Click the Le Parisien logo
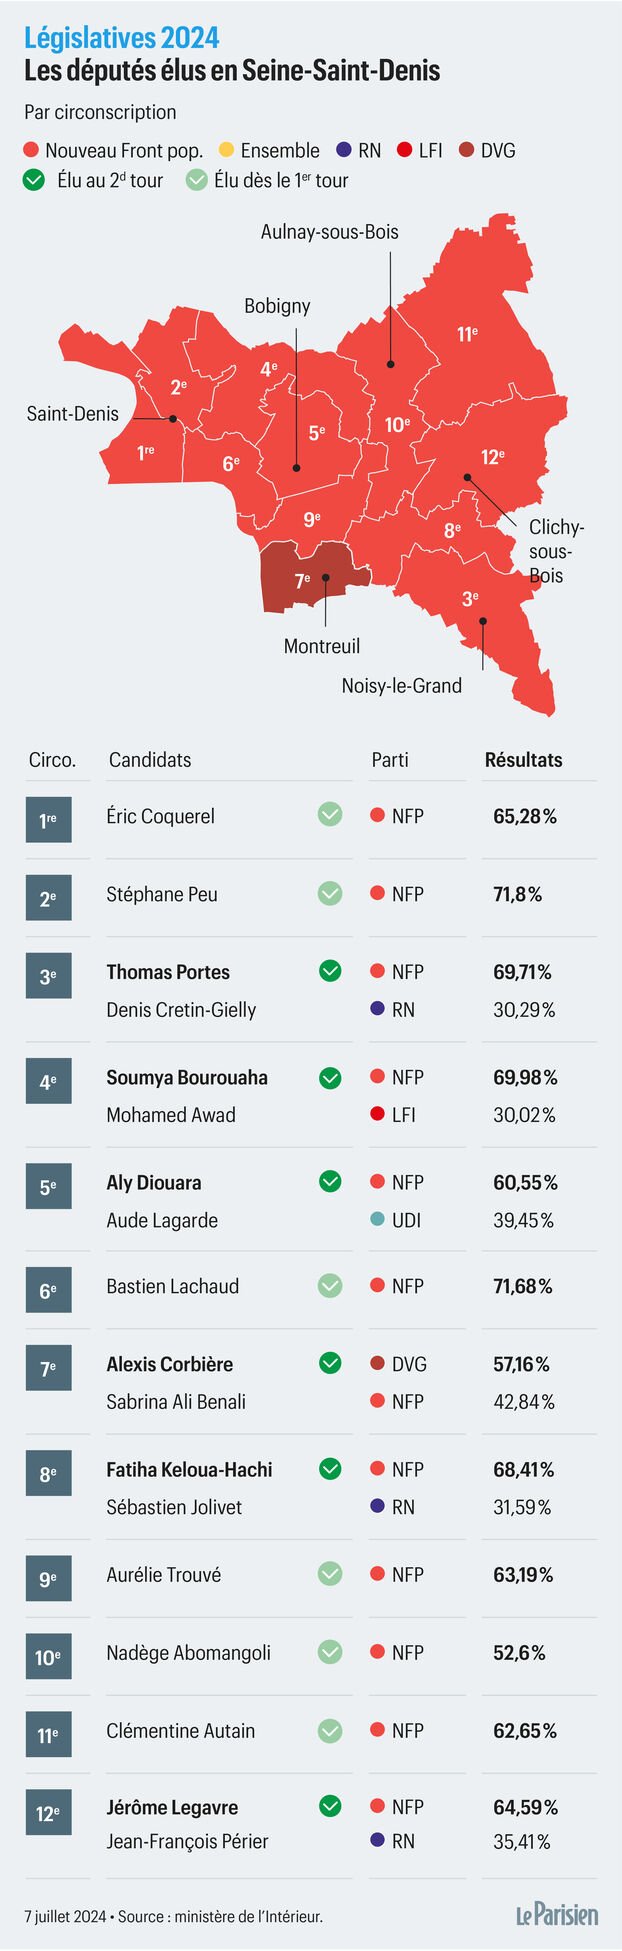This screenshot has width=622, height=1951. click(557, 1914)
